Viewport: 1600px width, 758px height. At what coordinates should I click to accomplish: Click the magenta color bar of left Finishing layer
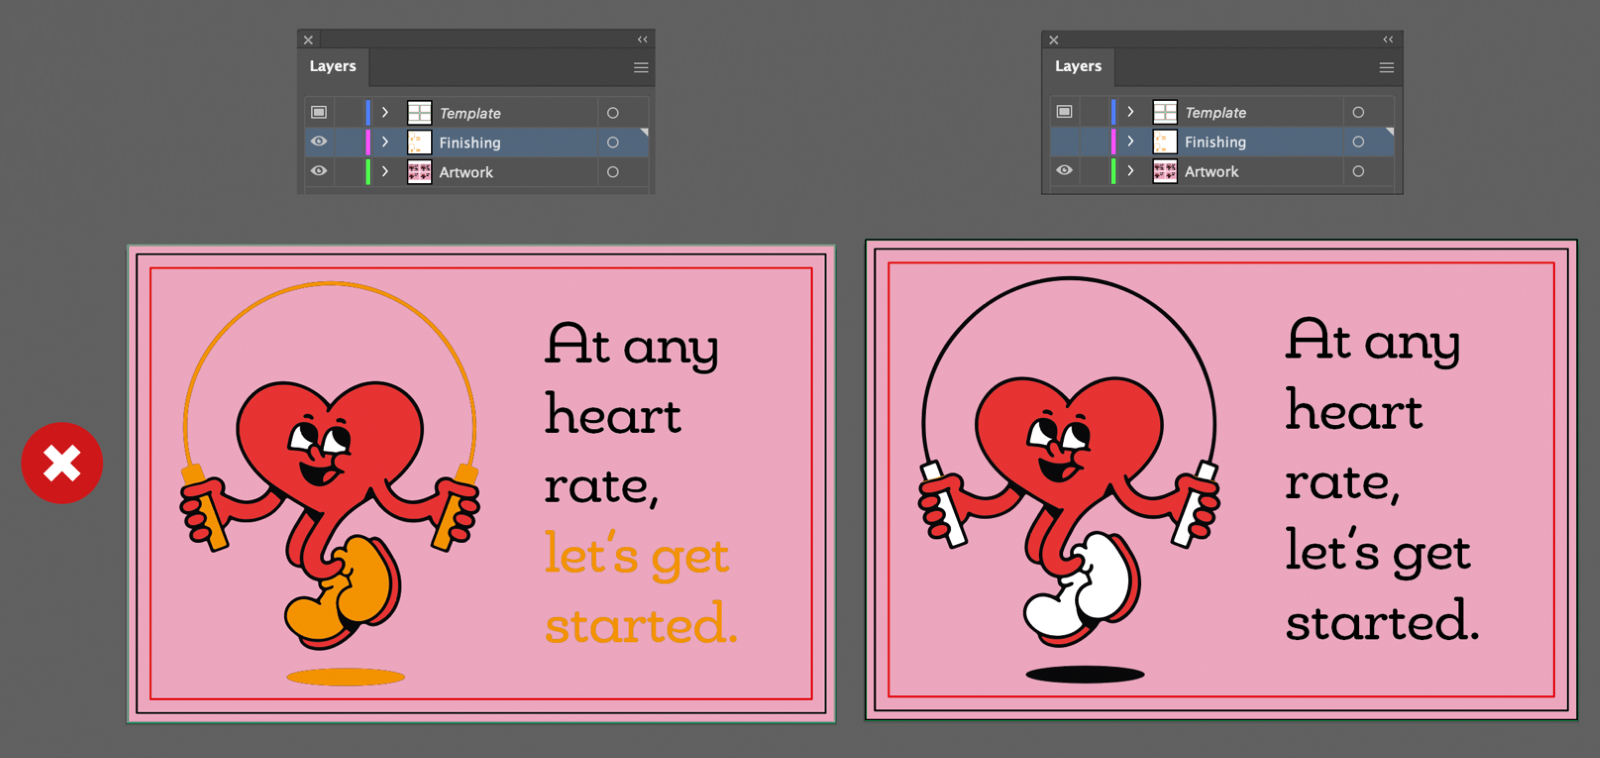[368, 142]
